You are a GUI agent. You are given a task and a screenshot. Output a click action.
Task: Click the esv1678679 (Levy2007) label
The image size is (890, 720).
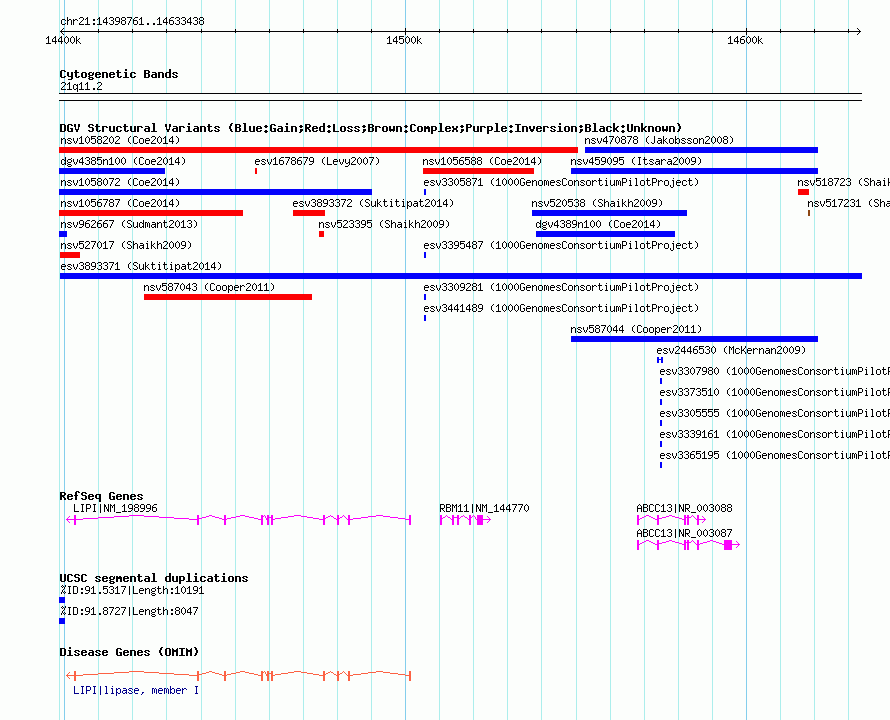(317, 161)
